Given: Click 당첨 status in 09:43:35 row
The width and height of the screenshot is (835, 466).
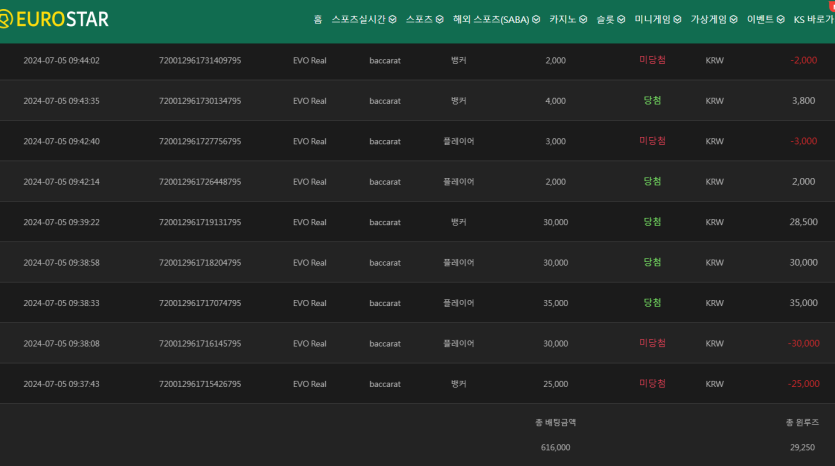Looking at the screenshot, I should [x=652, y=101].
